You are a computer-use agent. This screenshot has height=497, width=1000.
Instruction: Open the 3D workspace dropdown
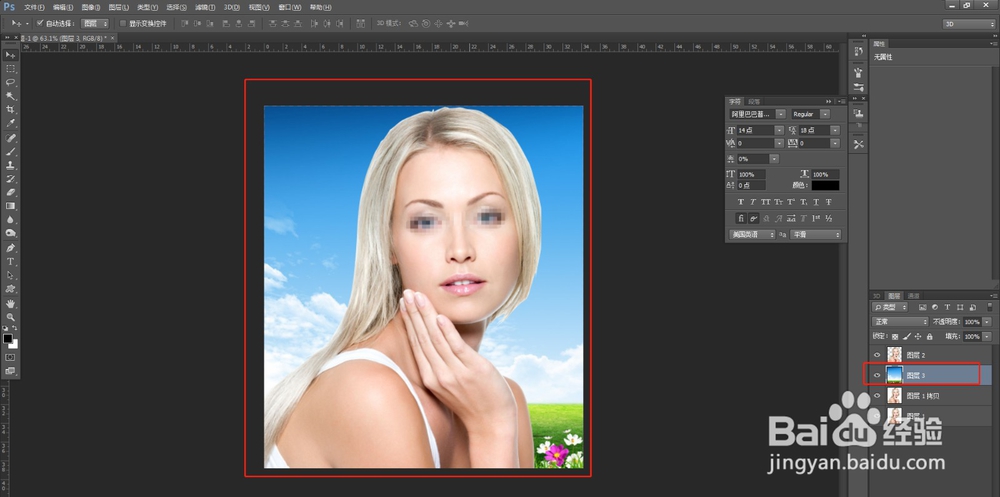click(969, 24)
